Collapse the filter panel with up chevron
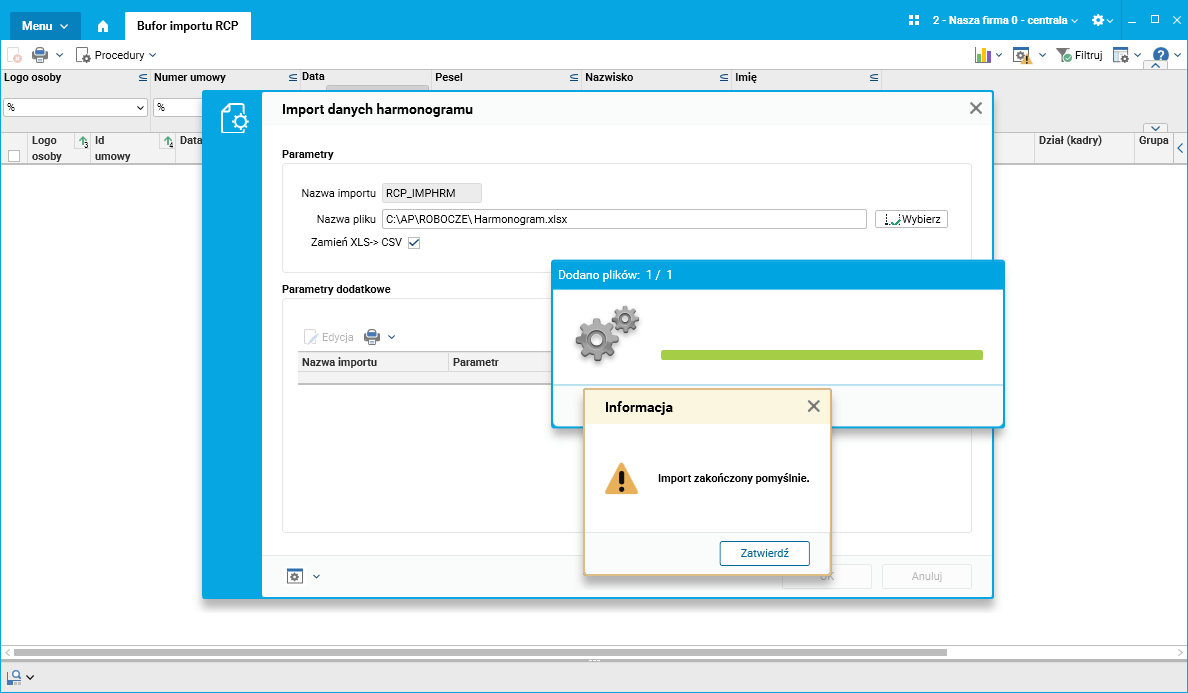1188x693 pixels. coord(1155,66)
